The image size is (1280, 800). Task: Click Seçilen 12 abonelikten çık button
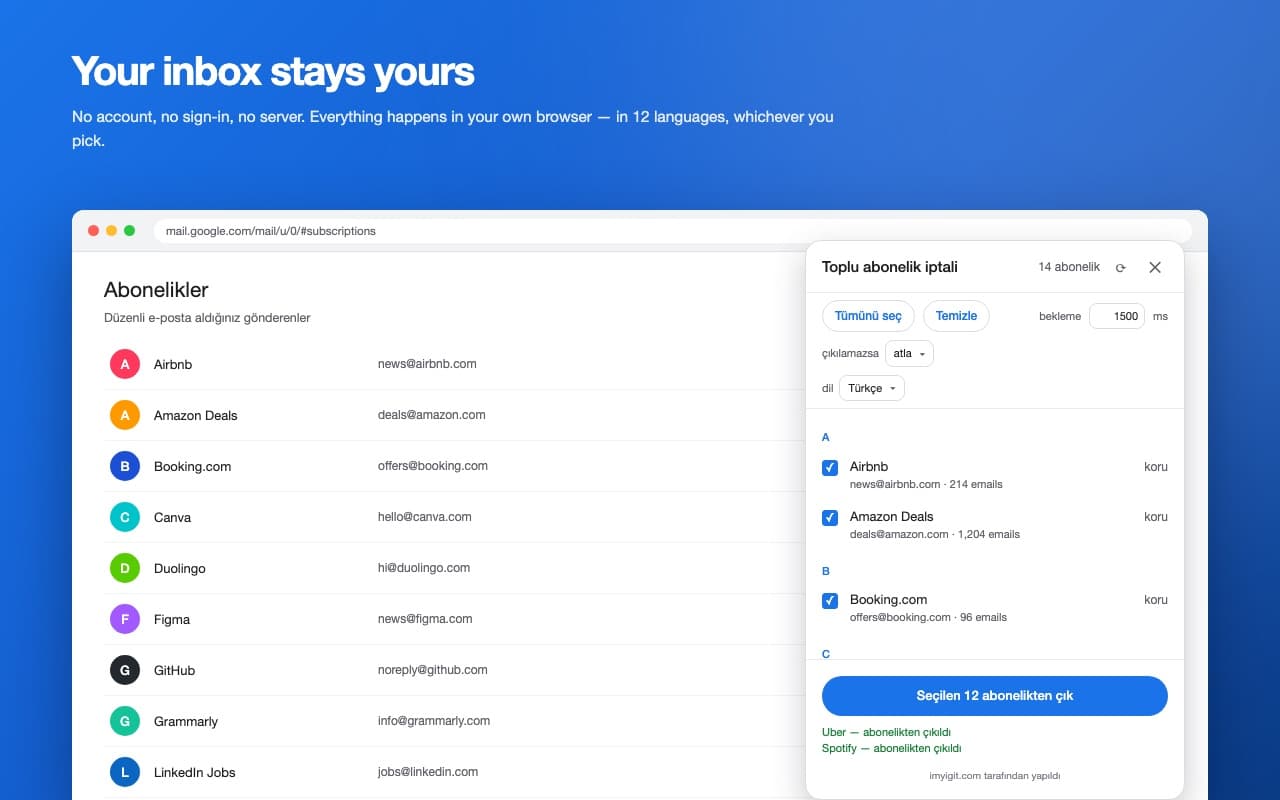point(995,695)
